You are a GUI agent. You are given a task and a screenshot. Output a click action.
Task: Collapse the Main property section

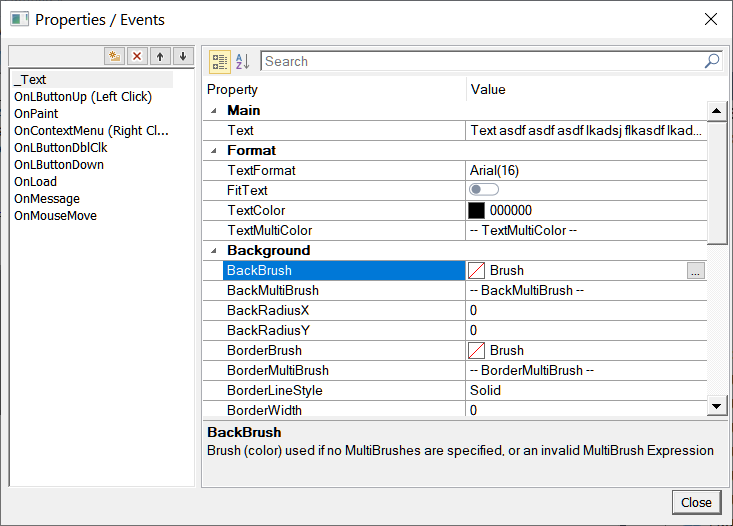[x=211, y=111]
